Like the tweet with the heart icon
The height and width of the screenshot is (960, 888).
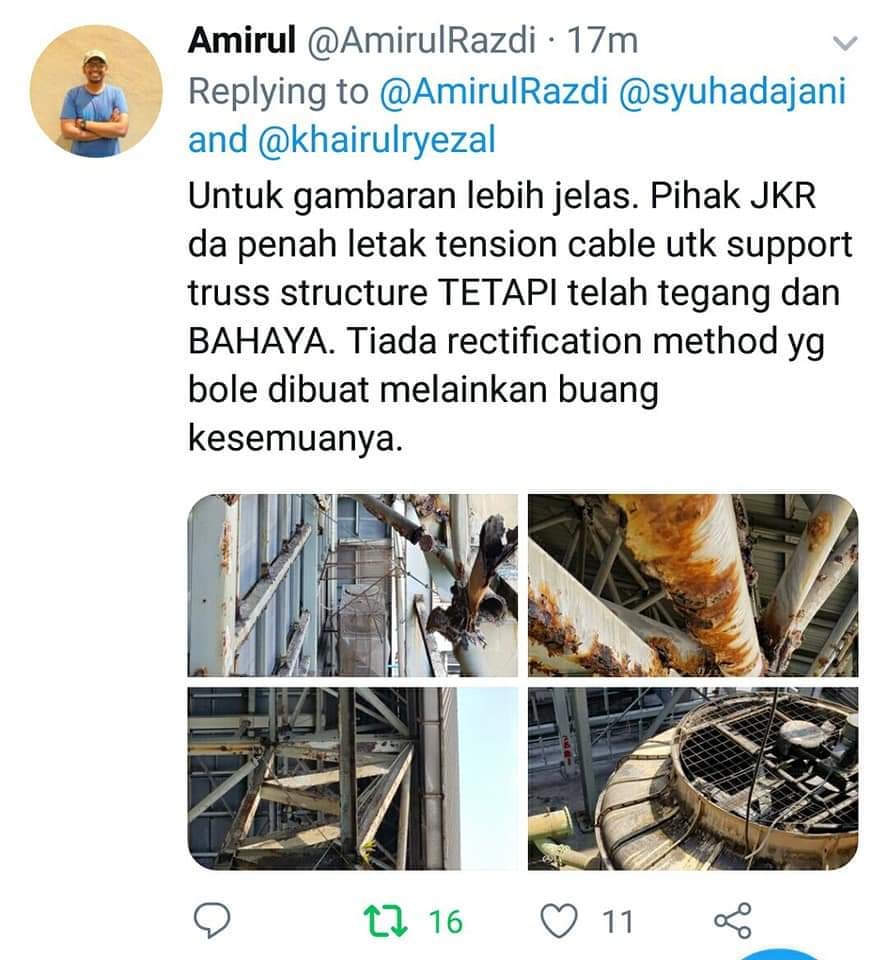(559, 921)
